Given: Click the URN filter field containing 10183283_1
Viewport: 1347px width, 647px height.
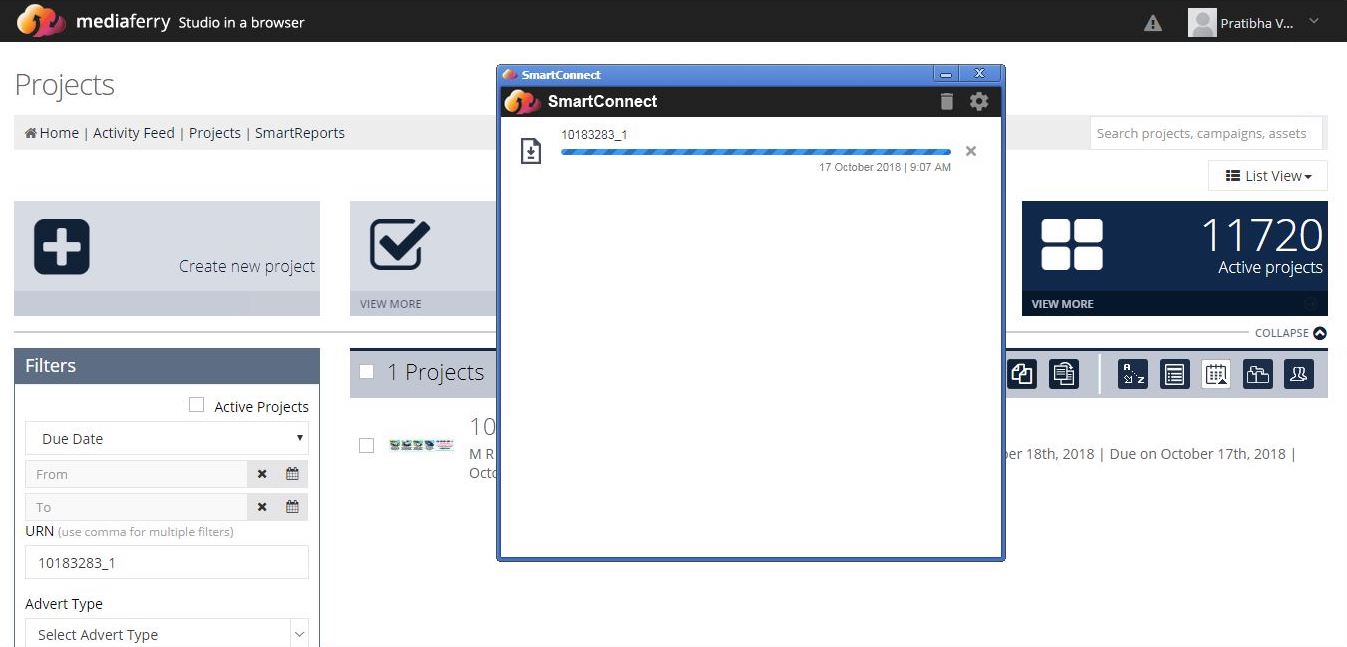Looking at the screenshot, I should (167, 562).
